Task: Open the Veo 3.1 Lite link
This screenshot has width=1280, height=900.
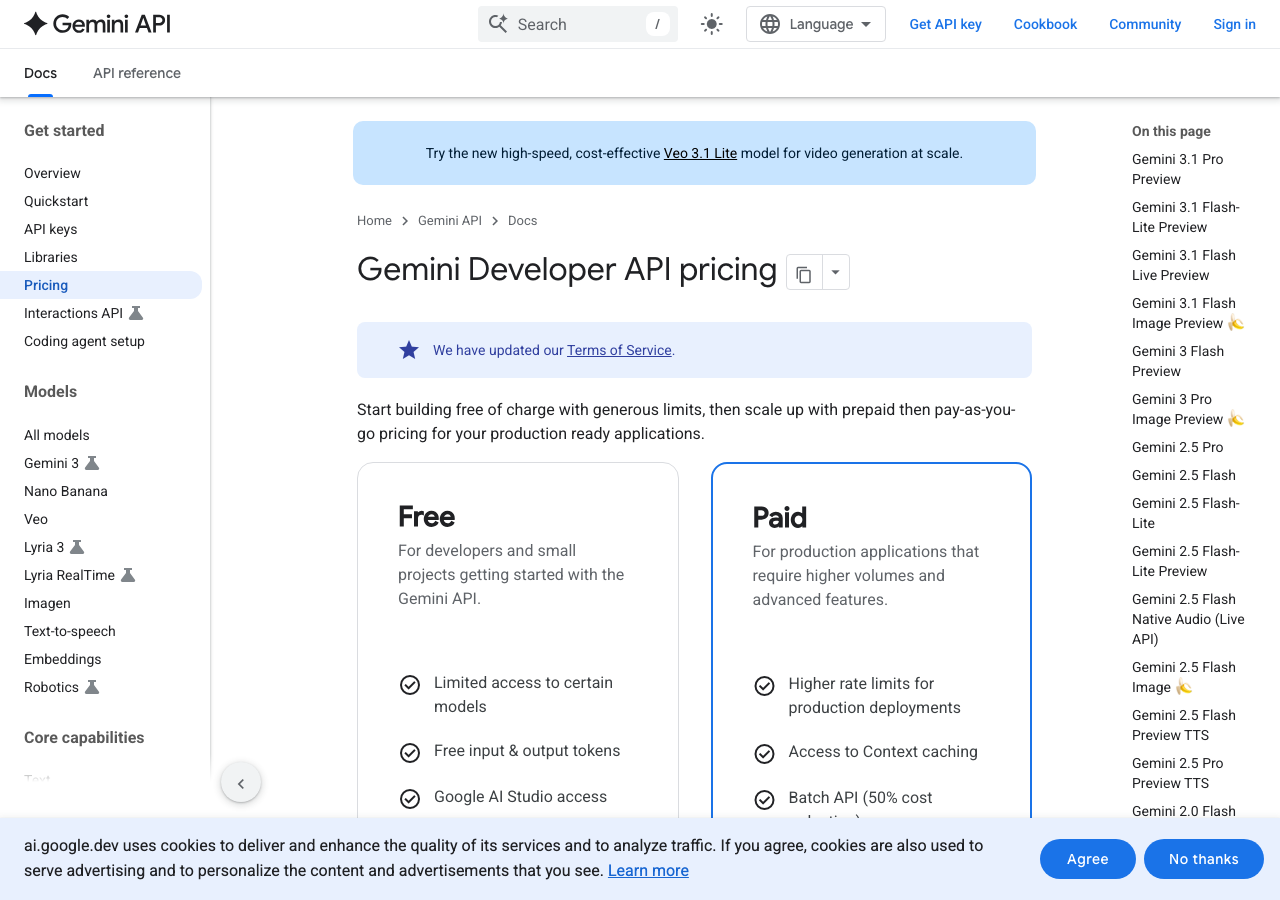Action: pyautogui.click(x=700, y=153)
